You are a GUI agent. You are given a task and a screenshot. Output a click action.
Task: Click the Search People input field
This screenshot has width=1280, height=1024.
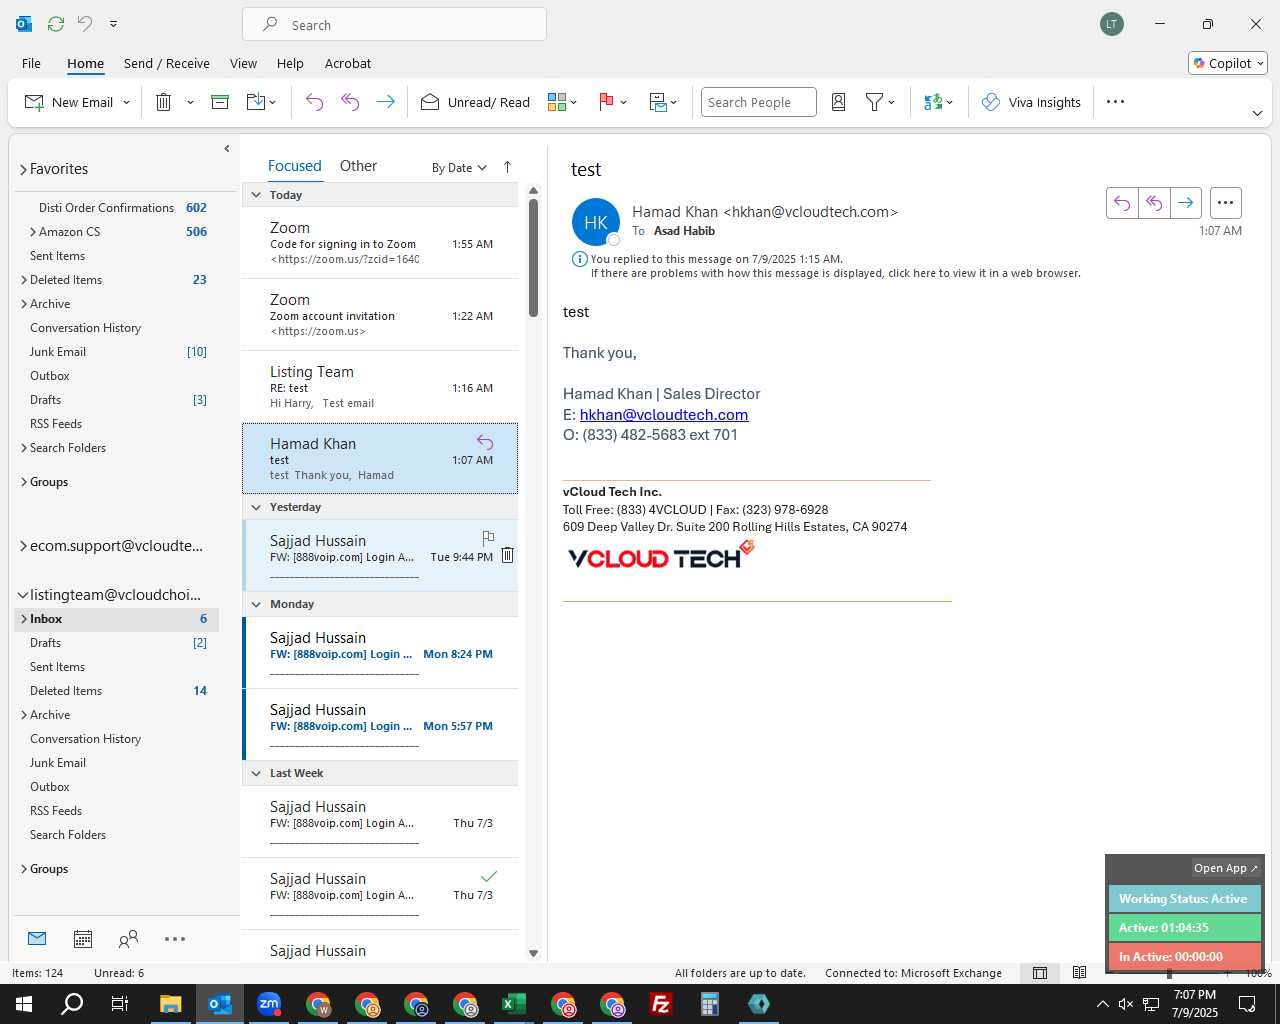tap(759, 102)
